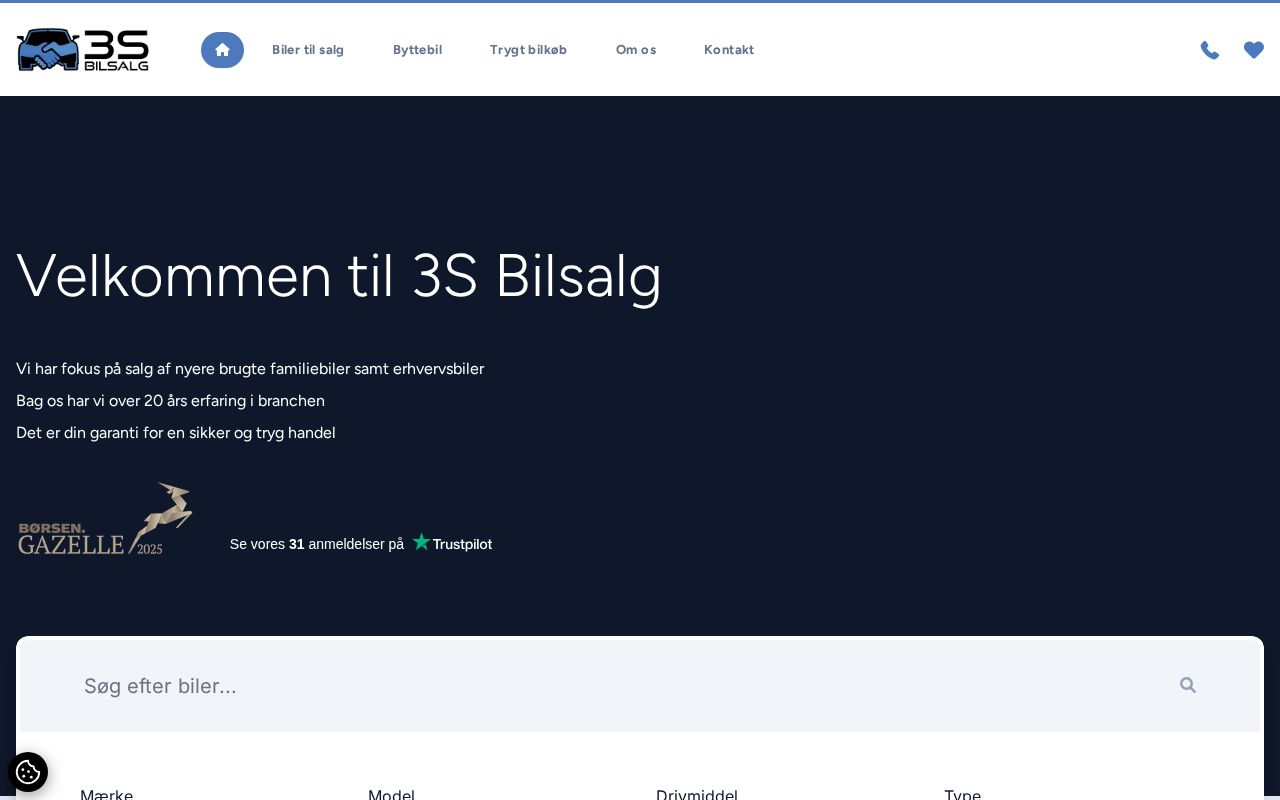Viewport: 1280px width, 800px height.
Task: Click the Trustpilot star logo
Action: coord(421,542)
